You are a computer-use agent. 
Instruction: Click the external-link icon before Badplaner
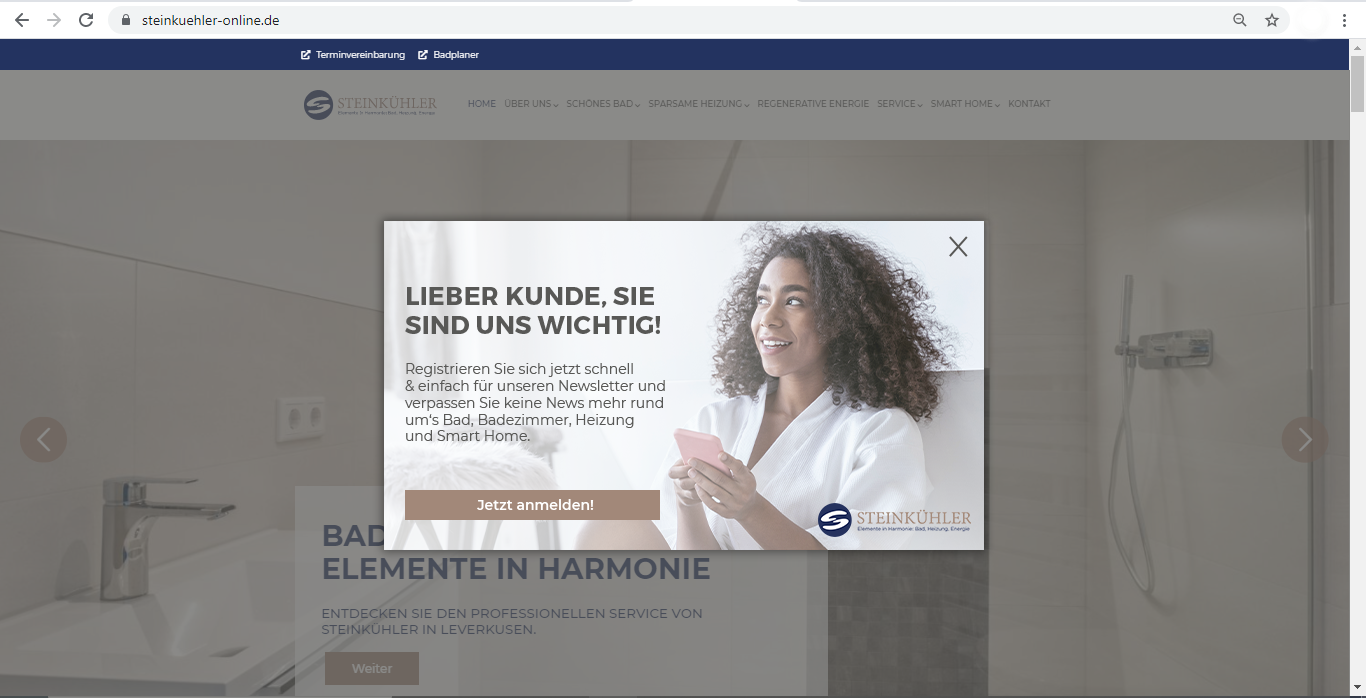click(423, 55)
